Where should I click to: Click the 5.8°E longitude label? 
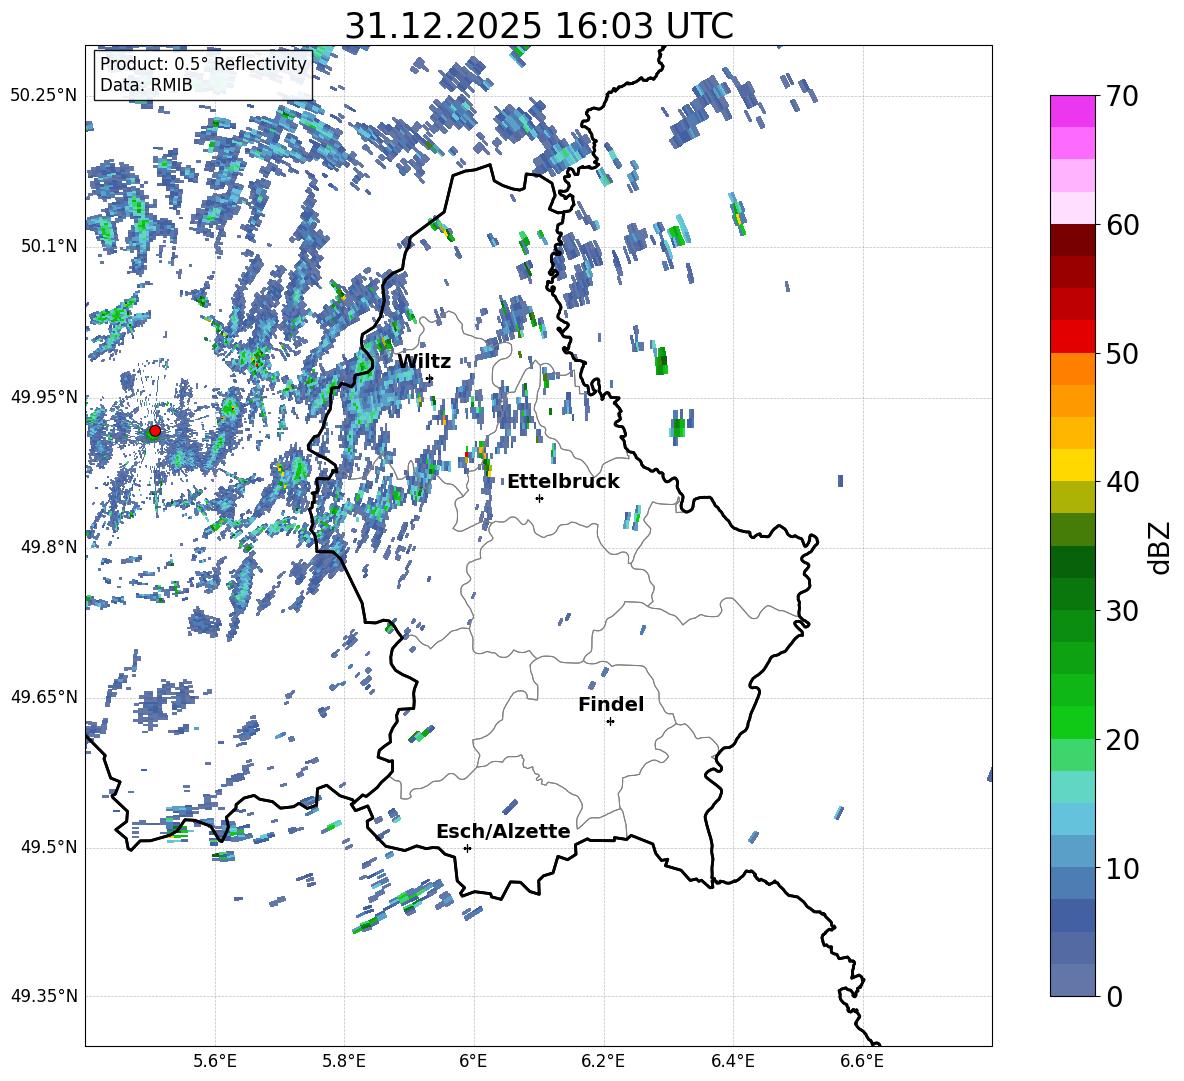(344, 1061)
